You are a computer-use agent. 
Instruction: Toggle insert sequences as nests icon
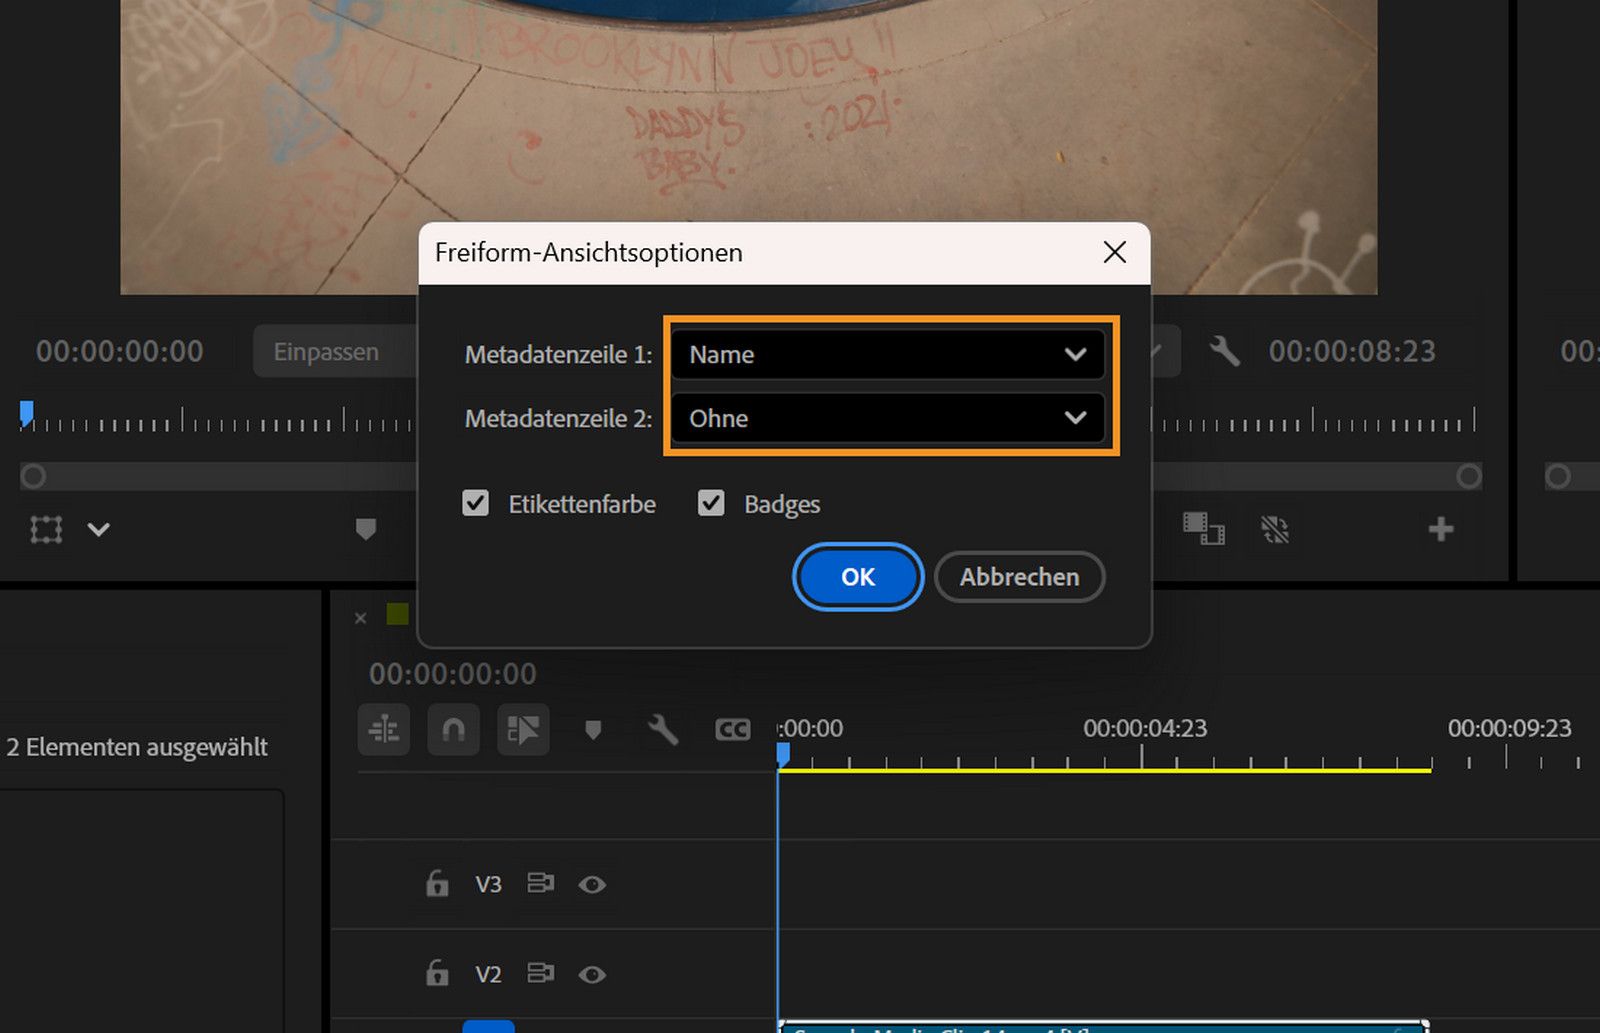(x=384, y=730)
